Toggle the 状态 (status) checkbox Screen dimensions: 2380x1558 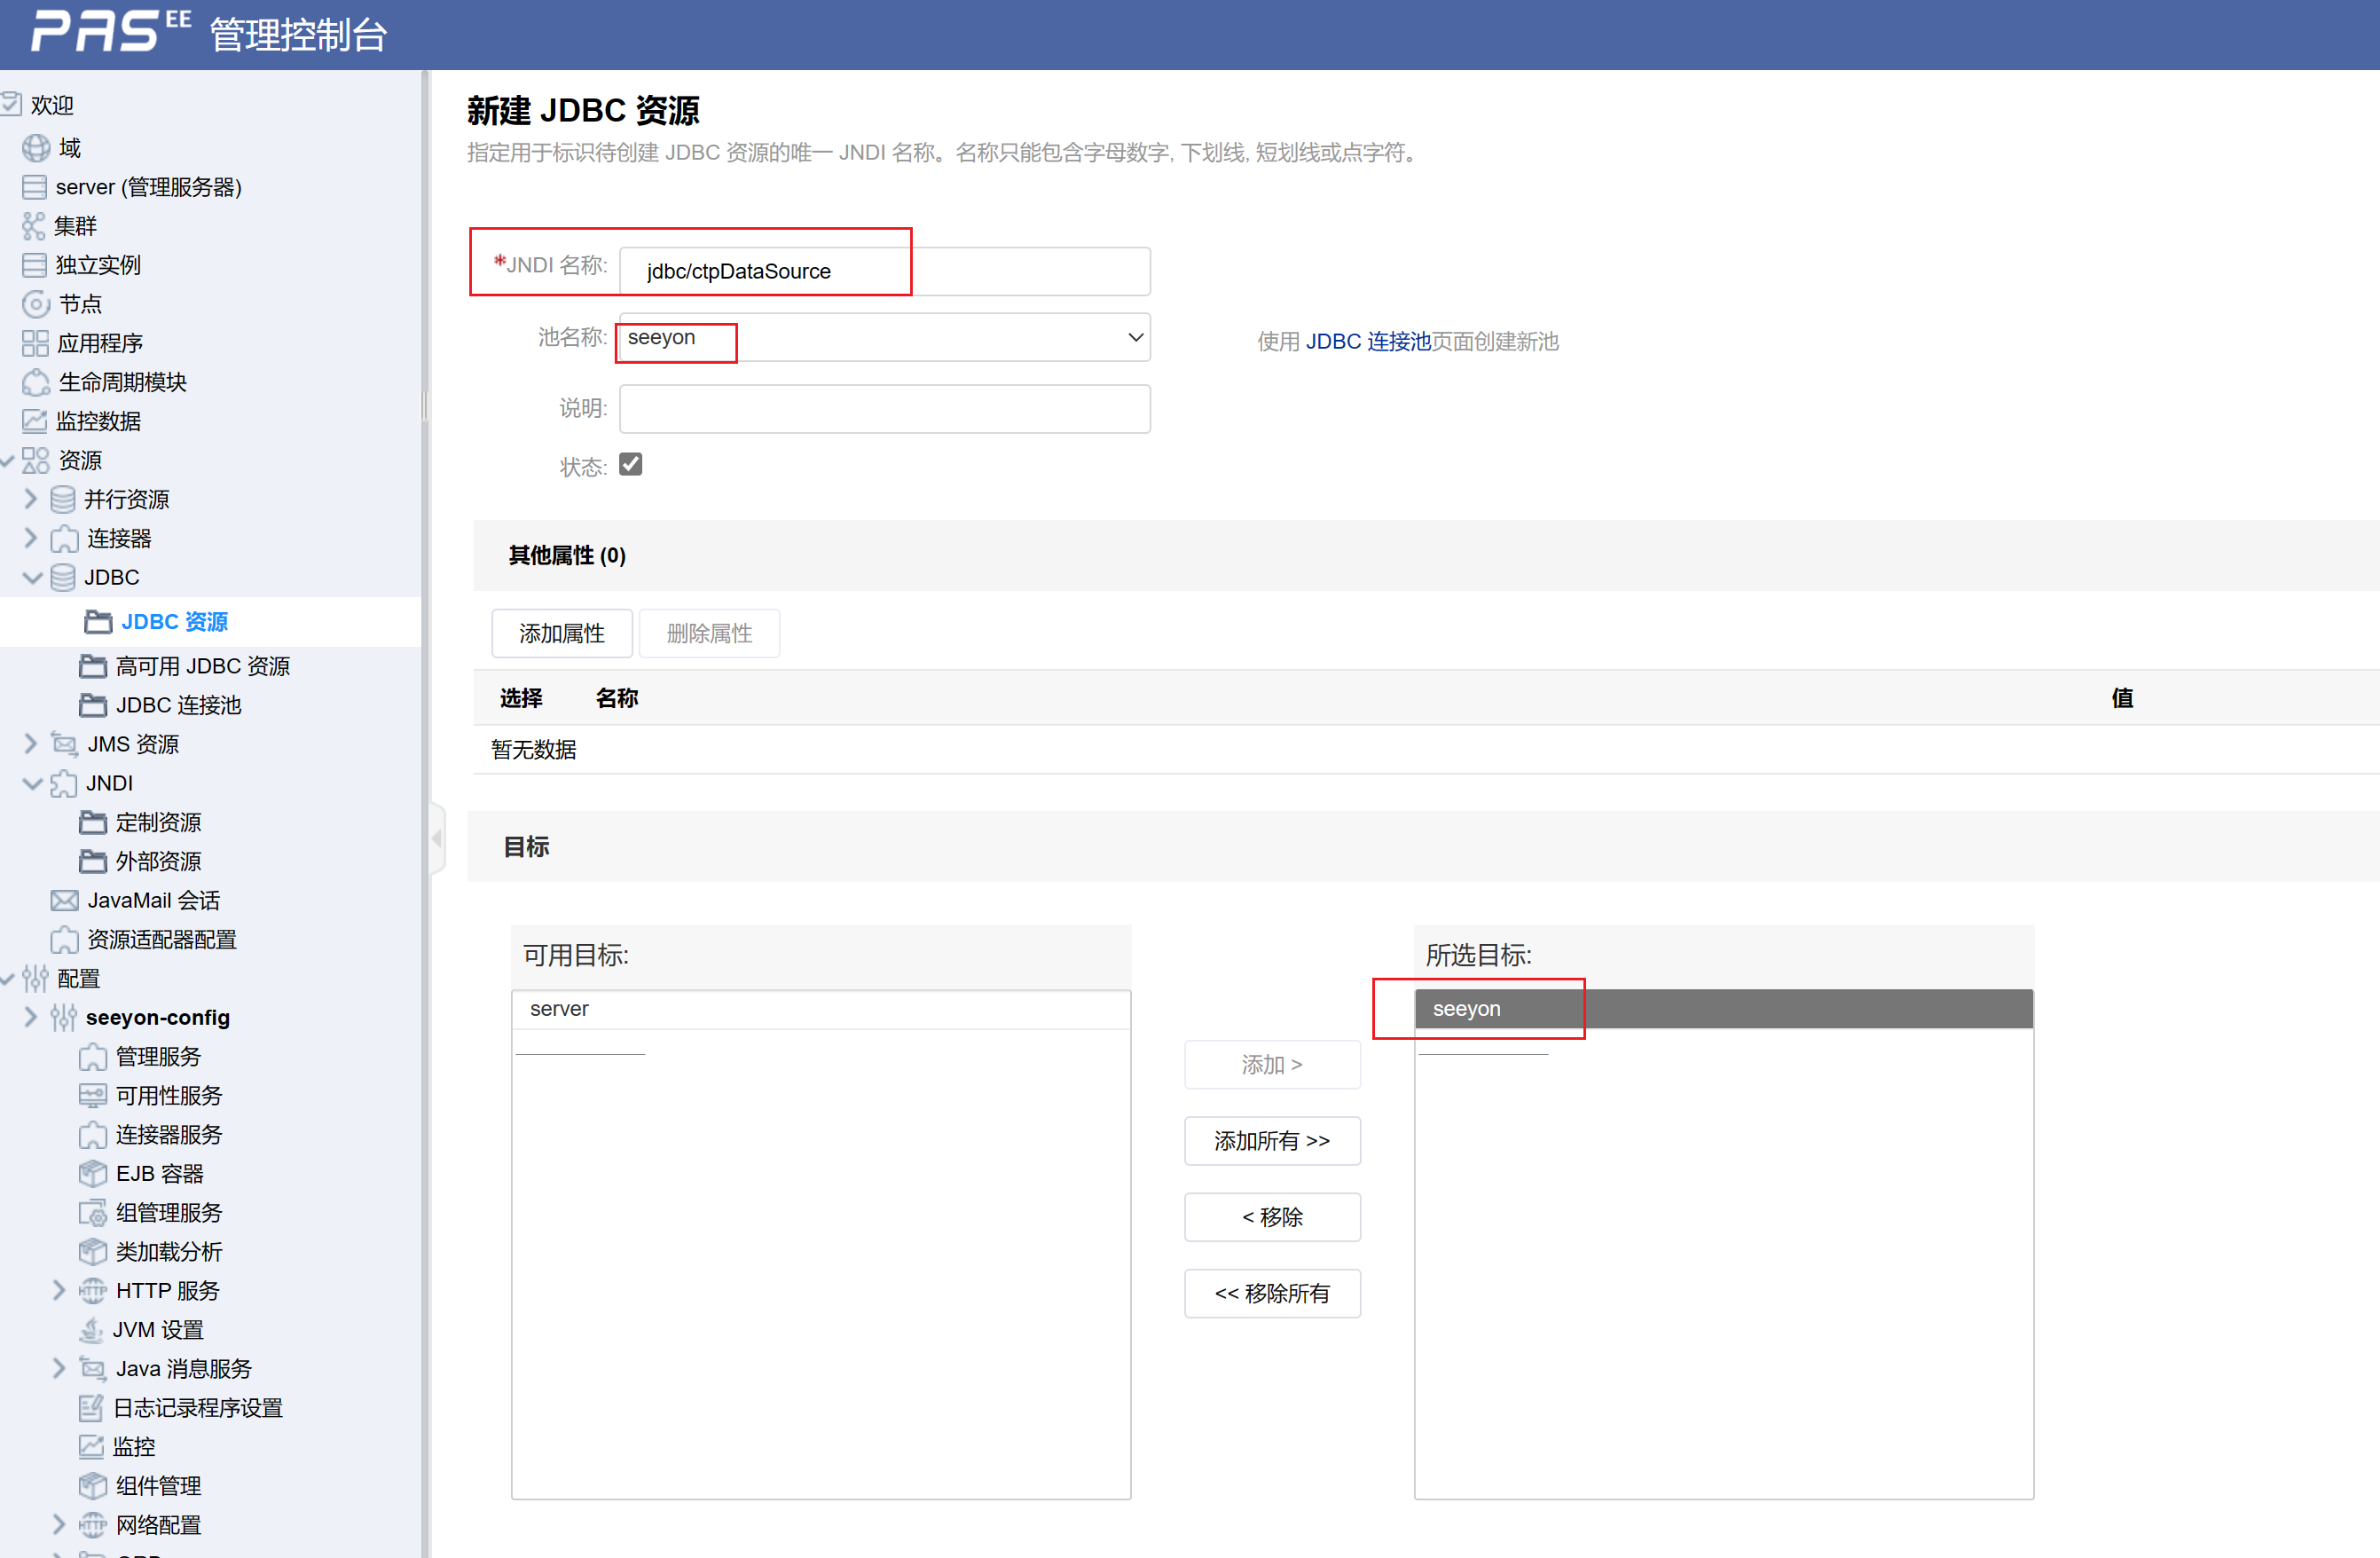point(631,463)
